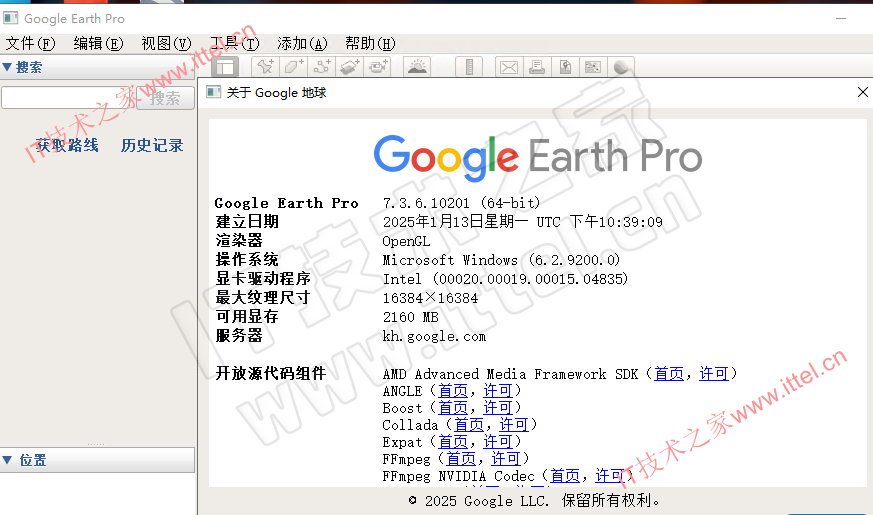
Task: Click the © 2025 Google LLC copyright text
Action: 534,501
